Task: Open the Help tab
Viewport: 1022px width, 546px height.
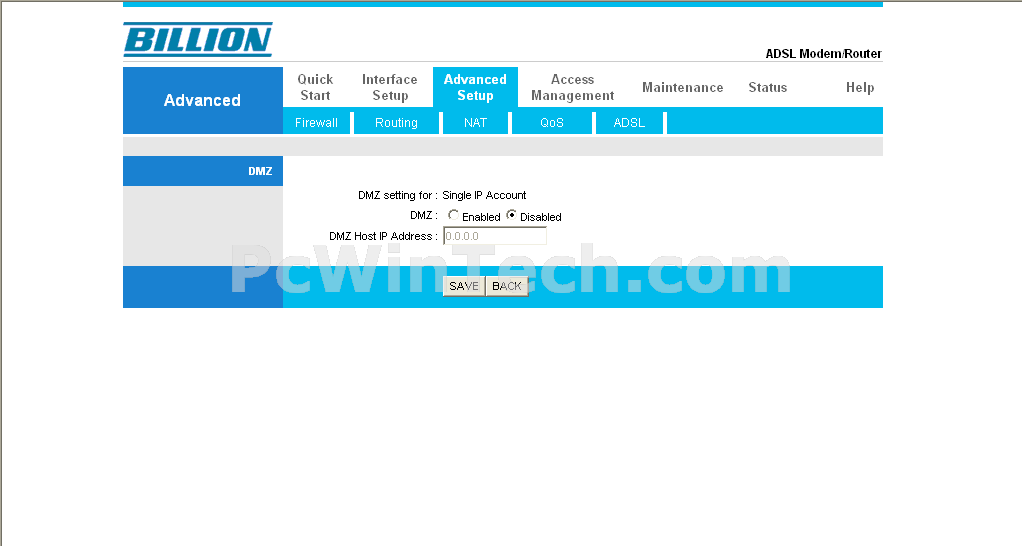Action: 860,87
